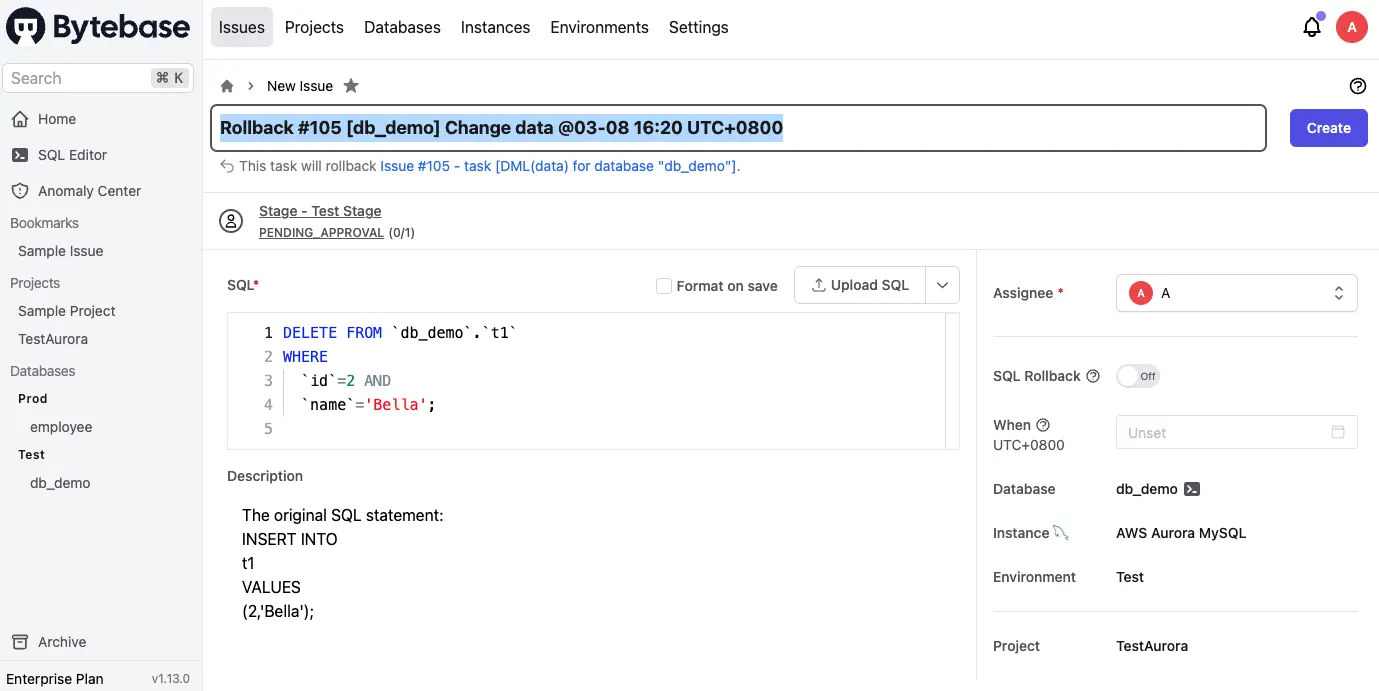The width and height of the screenshot is (1379, 691).
Task: Expand the Upload SQL dropdown arrow
Action: (942, 285)
